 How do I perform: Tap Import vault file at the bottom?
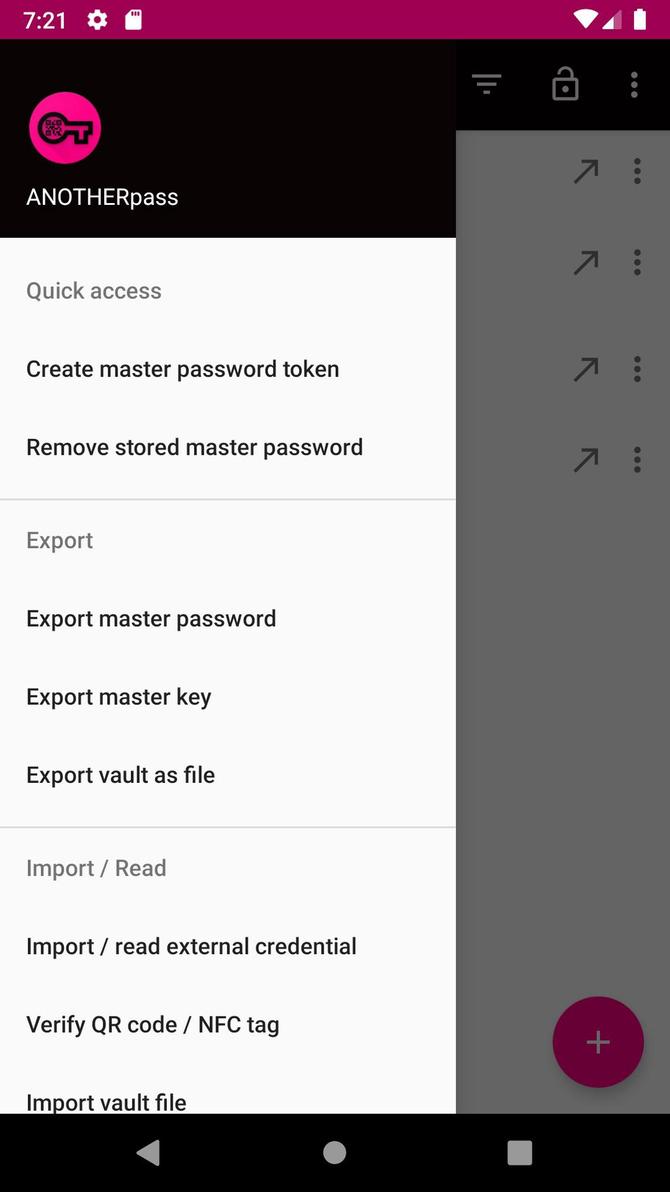106,1102
